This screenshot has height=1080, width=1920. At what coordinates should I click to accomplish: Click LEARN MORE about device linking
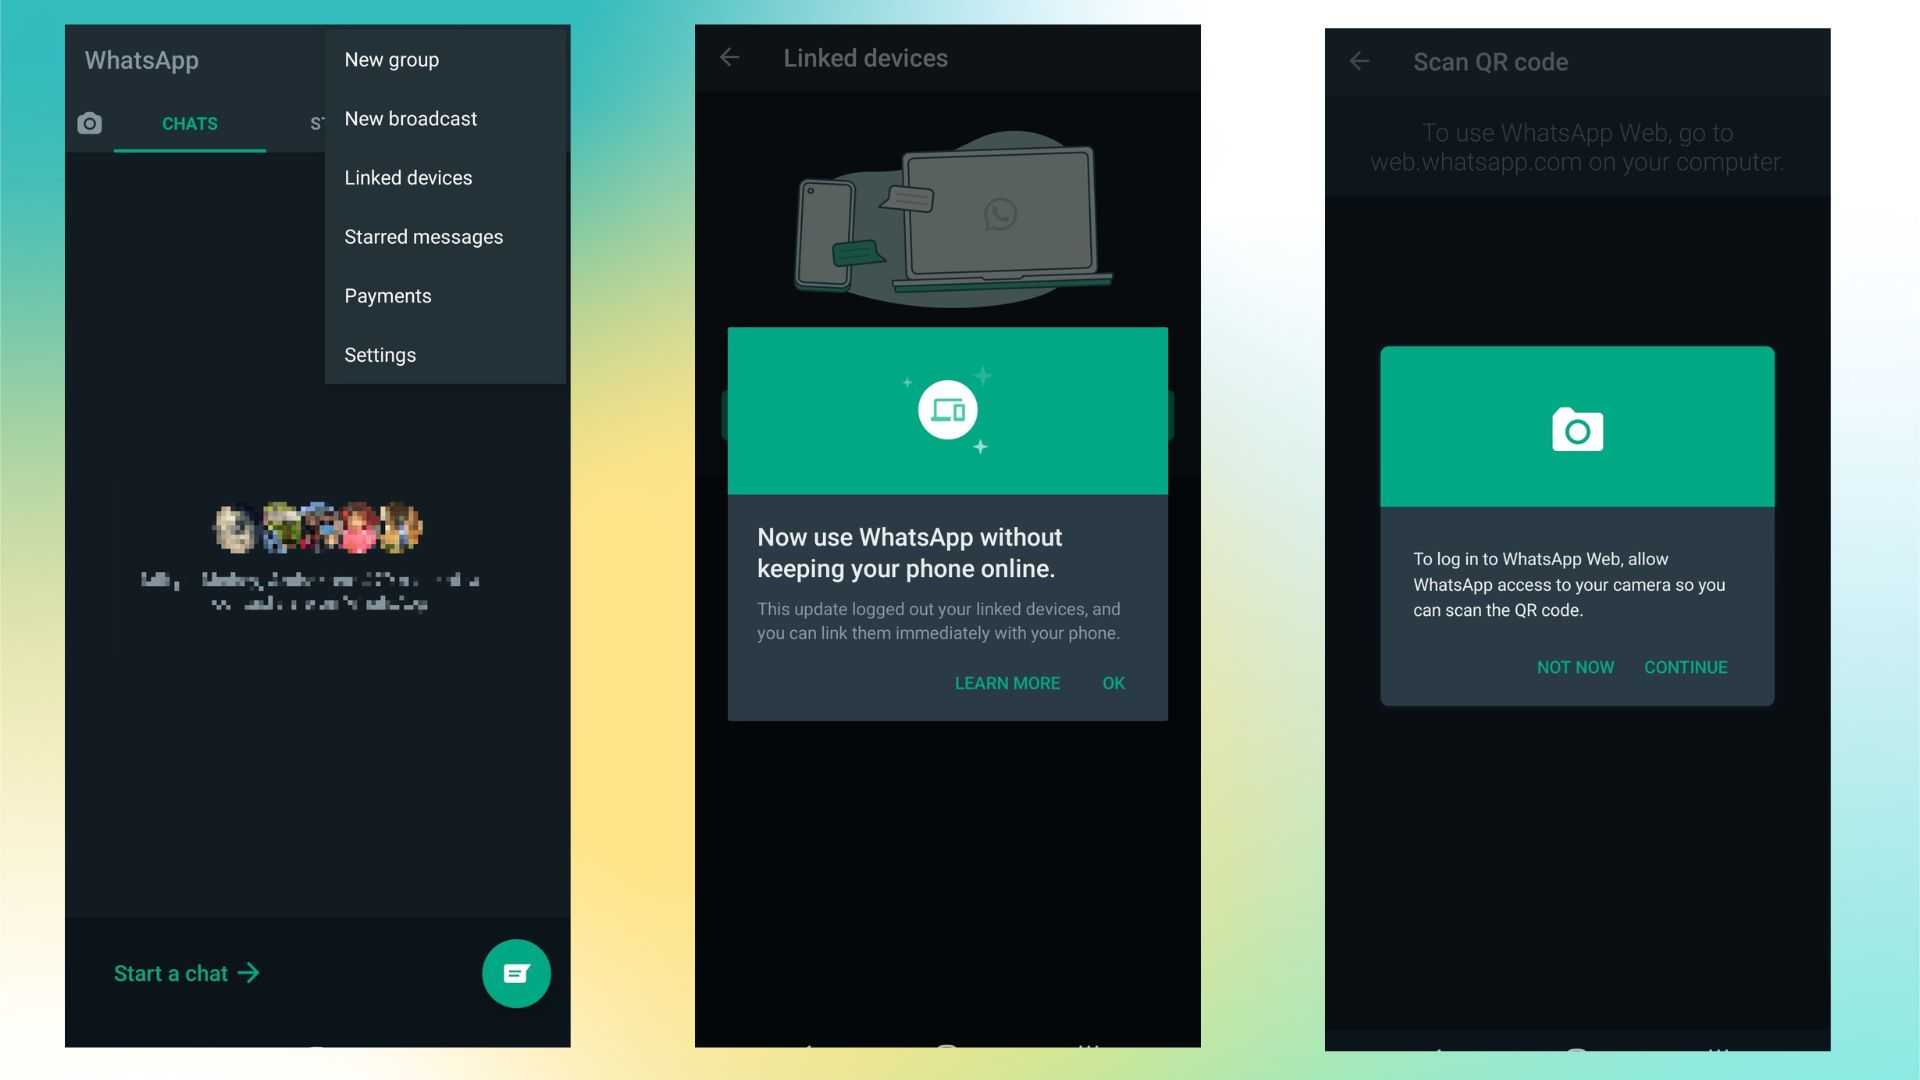click(x=1006, y=682)
